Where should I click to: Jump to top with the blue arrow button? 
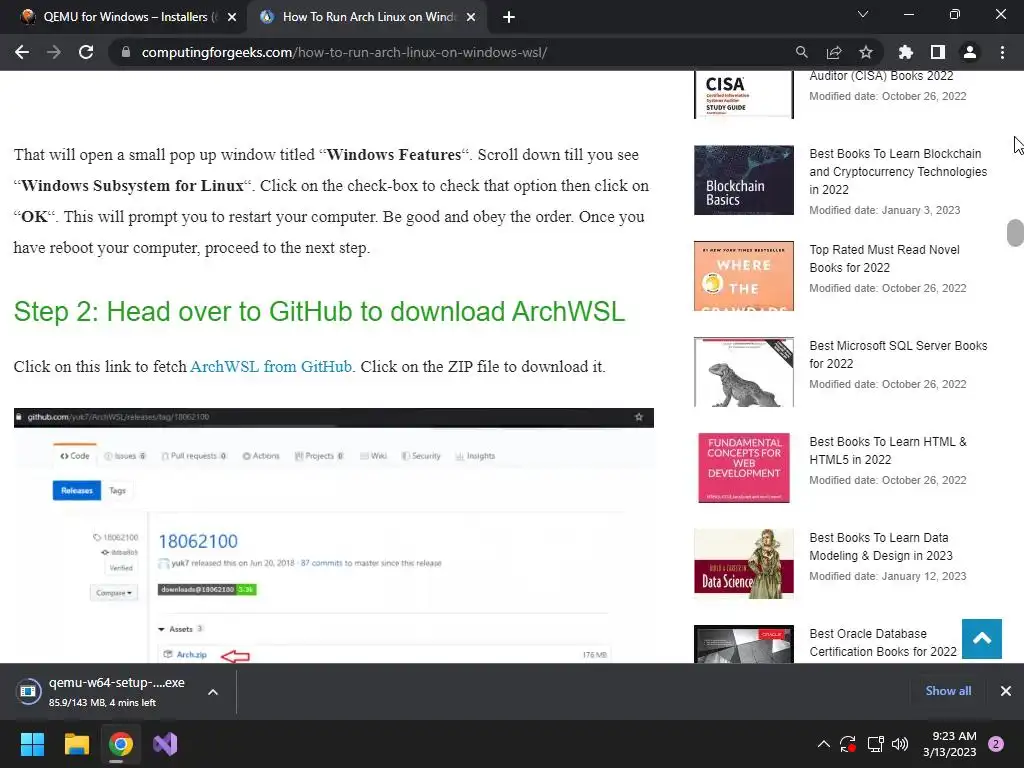982,639
